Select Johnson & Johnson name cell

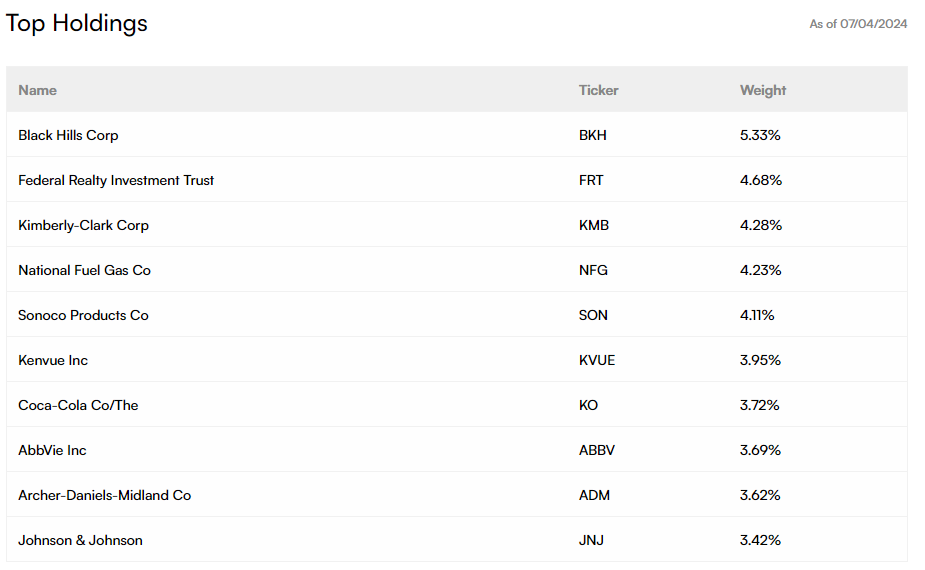click(x=80, y=540)
